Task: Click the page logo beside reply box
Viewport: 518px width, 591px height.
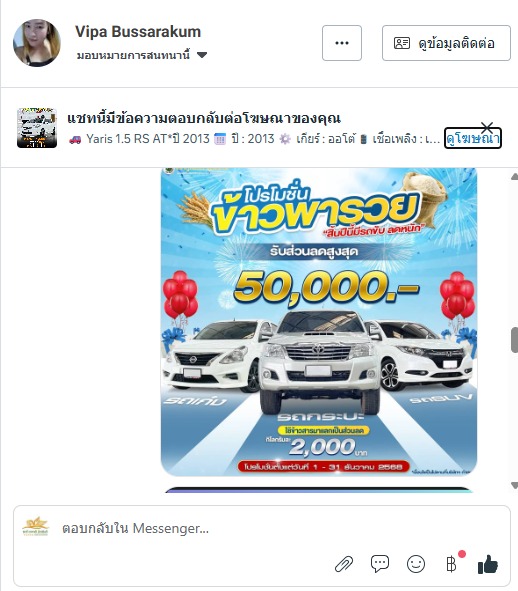Action: point(35,526)
